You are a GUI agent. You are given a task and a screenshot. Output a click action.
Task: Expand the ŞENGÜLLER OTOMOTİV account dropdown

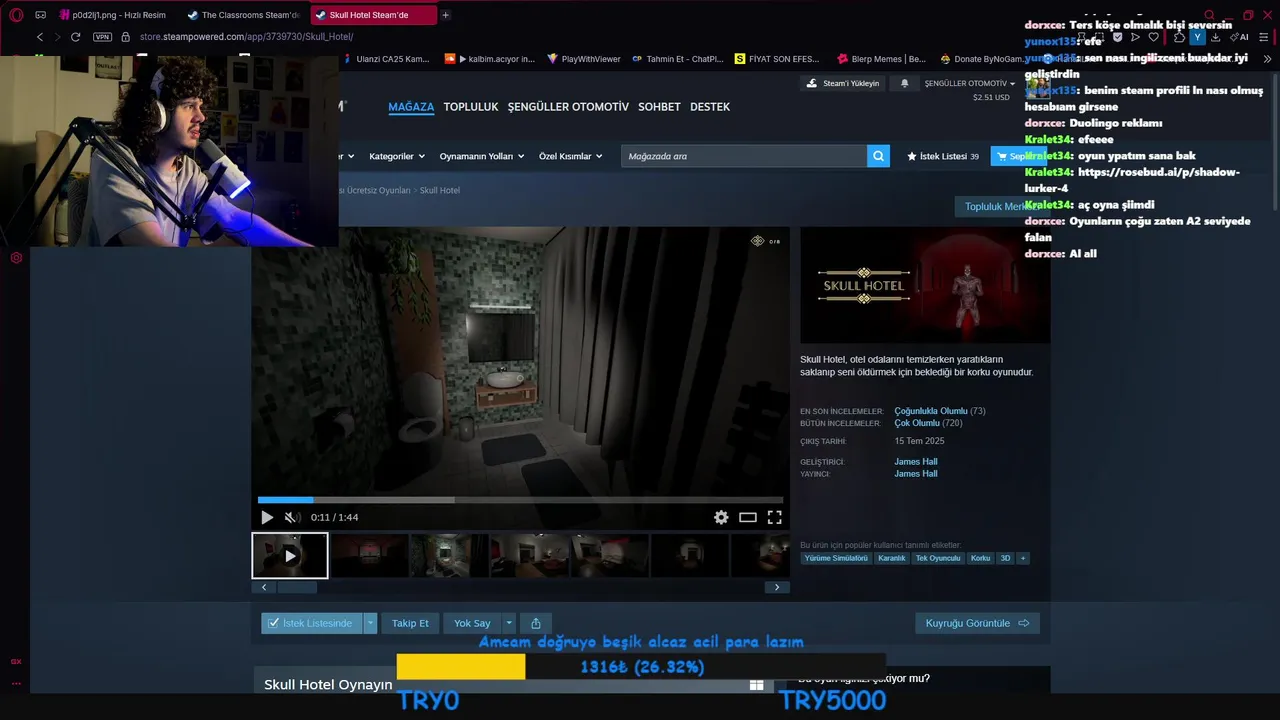(969, 83)
